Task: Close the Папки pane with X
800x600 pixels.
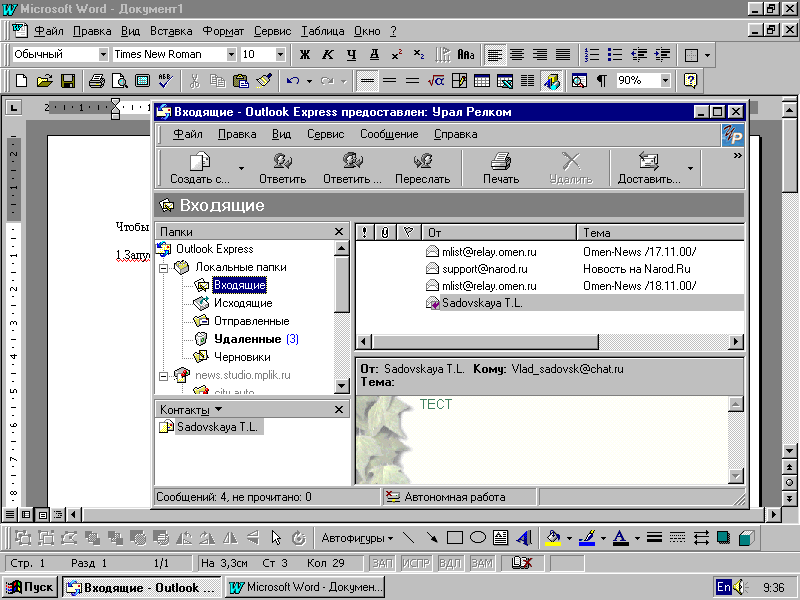Action: (339, 232)
